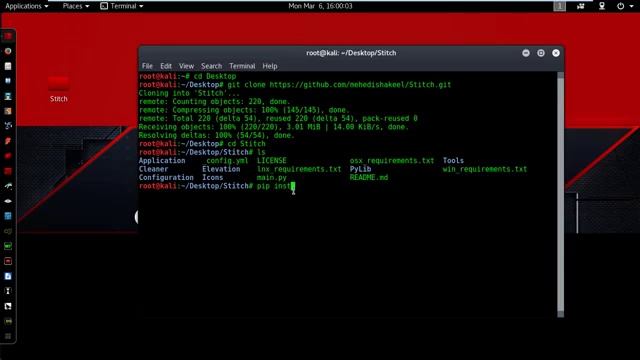Click the Configuration directory name
This screenshot has height=360, width=640.
point(166,178)
